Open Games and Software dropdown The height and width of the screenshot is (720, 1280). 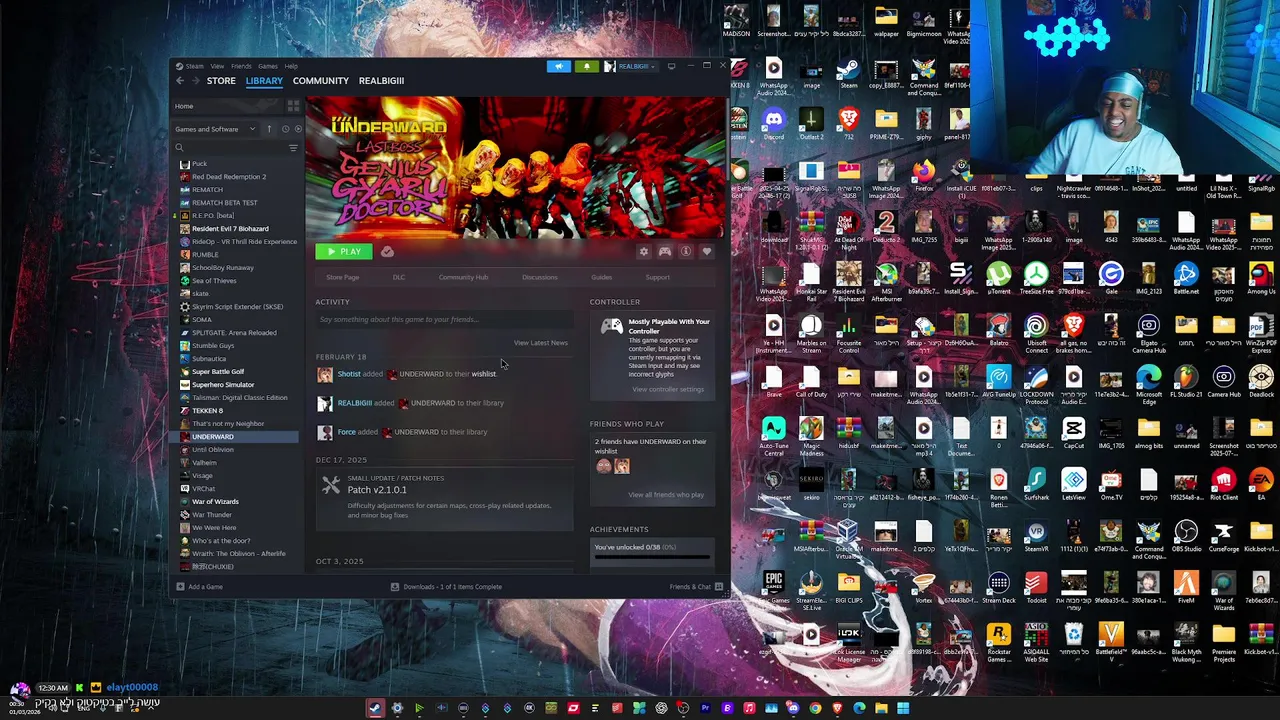(214, 129)
